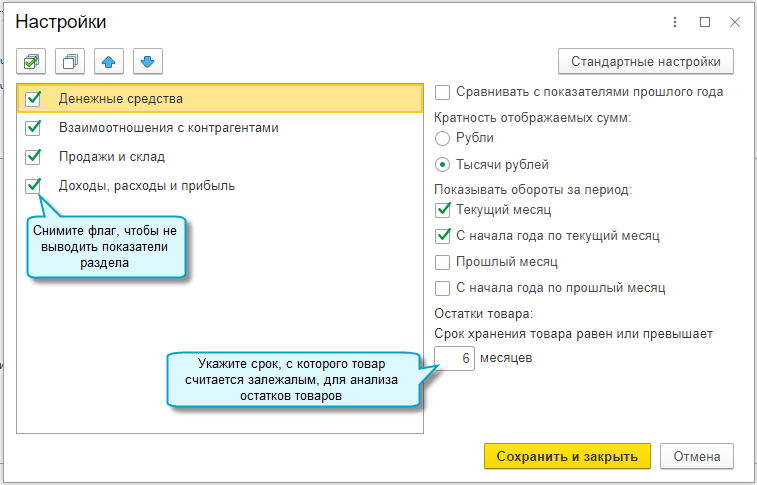Maximize the Настройки dialog window

(705, 21)
